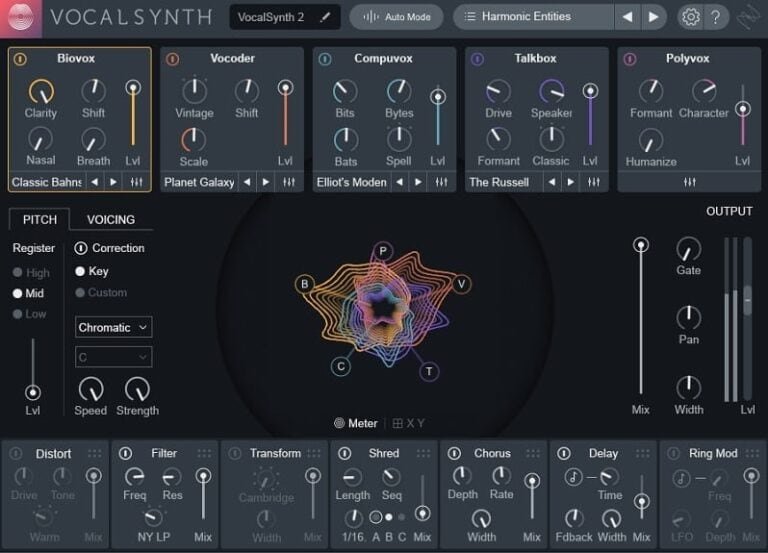Click the pencil icon beside VocalSynth 2

(x=324, y=17)
